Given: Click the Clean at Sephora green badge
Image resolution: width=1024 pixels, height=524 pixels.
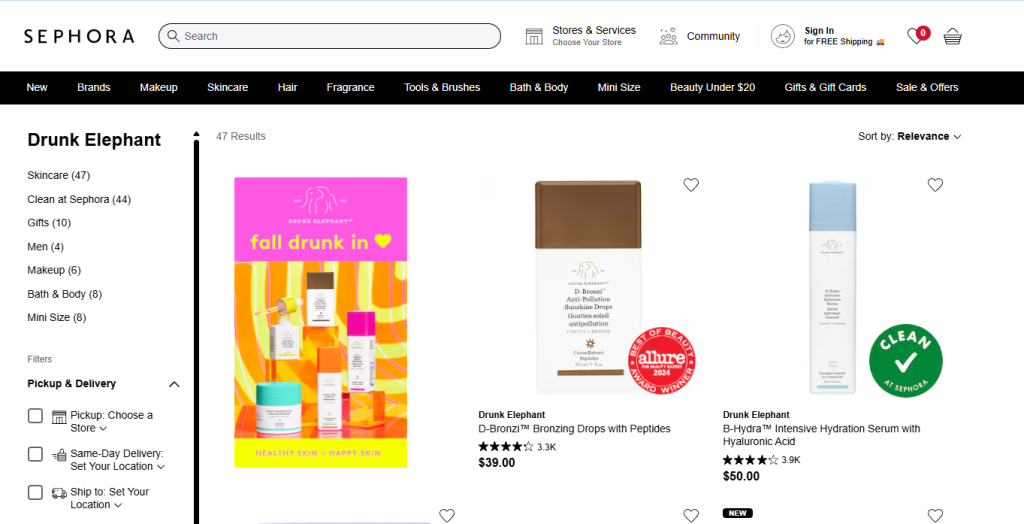Looking at the screenshot, I should tap(906, 361).
